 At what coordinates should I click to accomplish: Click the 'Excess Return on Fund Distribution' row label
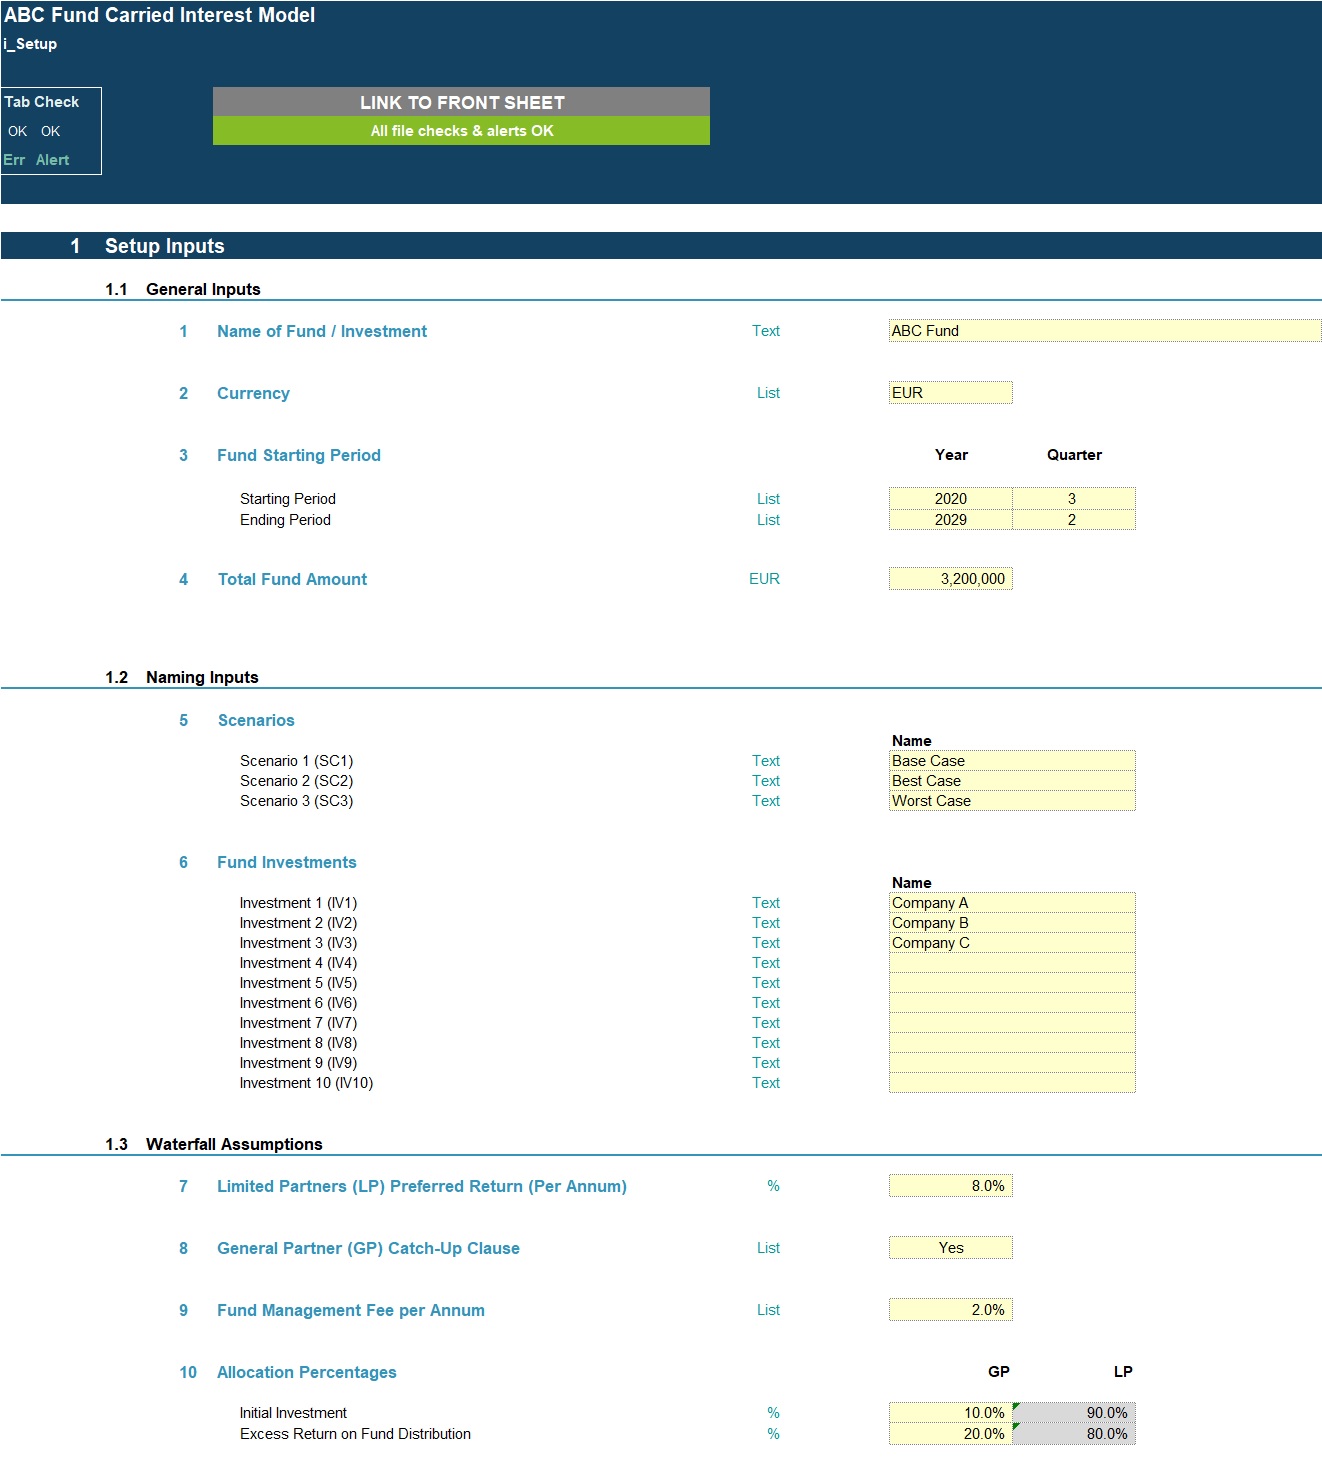[355, 1434]
